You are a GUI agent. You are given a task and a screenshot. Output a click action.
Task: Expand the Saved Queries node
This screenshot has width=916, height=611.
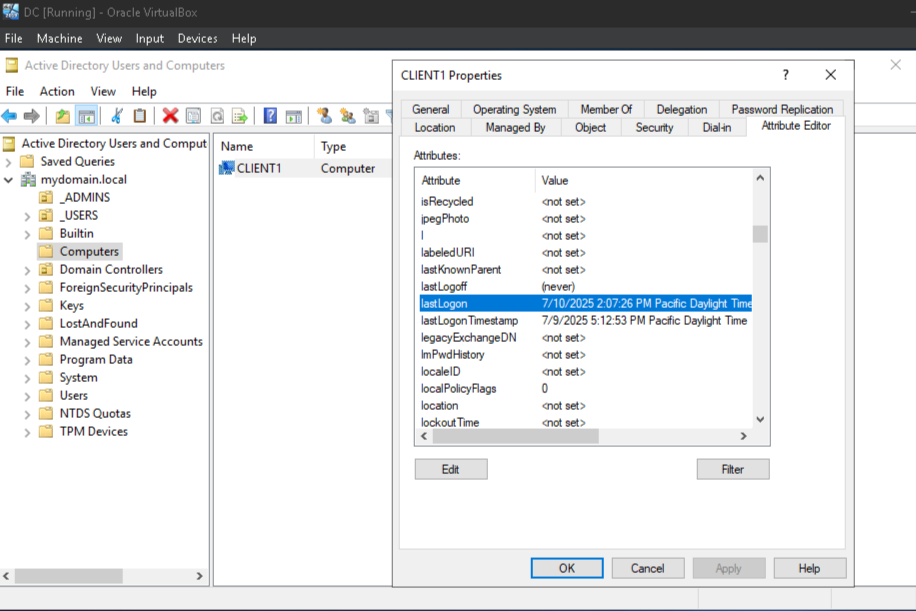8,162
